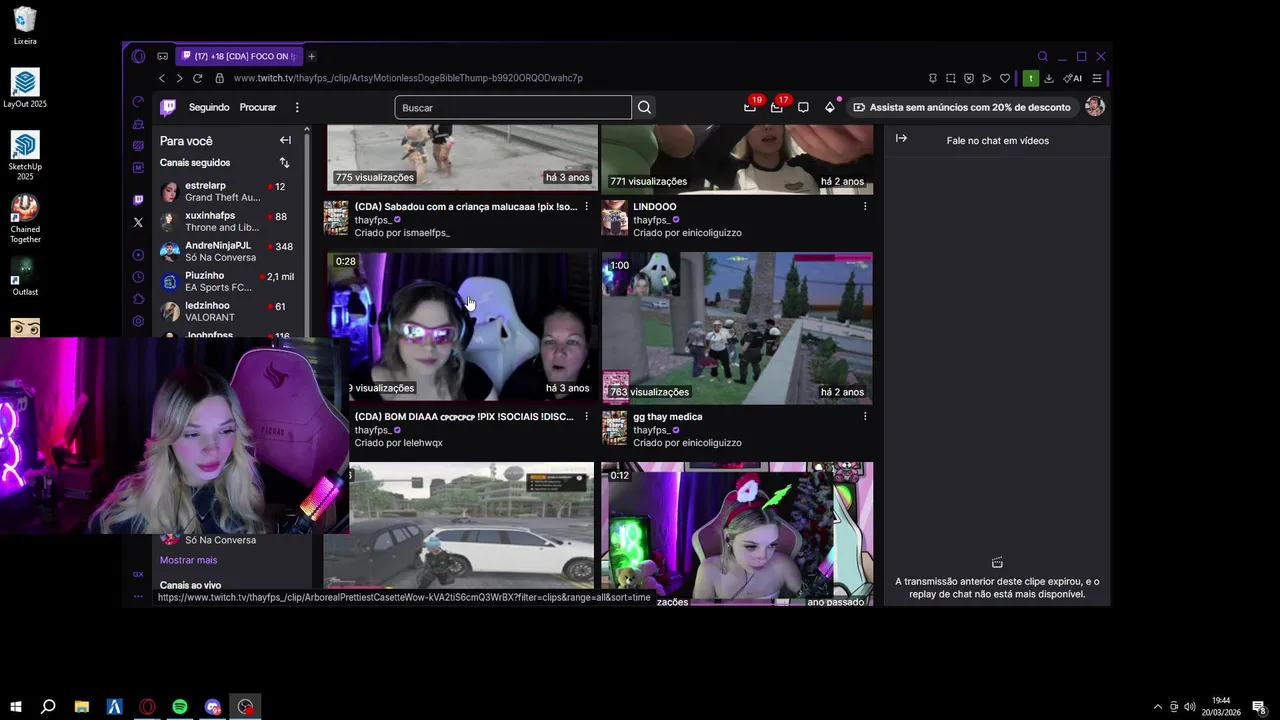1280x720 pixels.
Task: Open Opera AI button in toolbar
Action: pyautogui.click(x=1073, y=78)
